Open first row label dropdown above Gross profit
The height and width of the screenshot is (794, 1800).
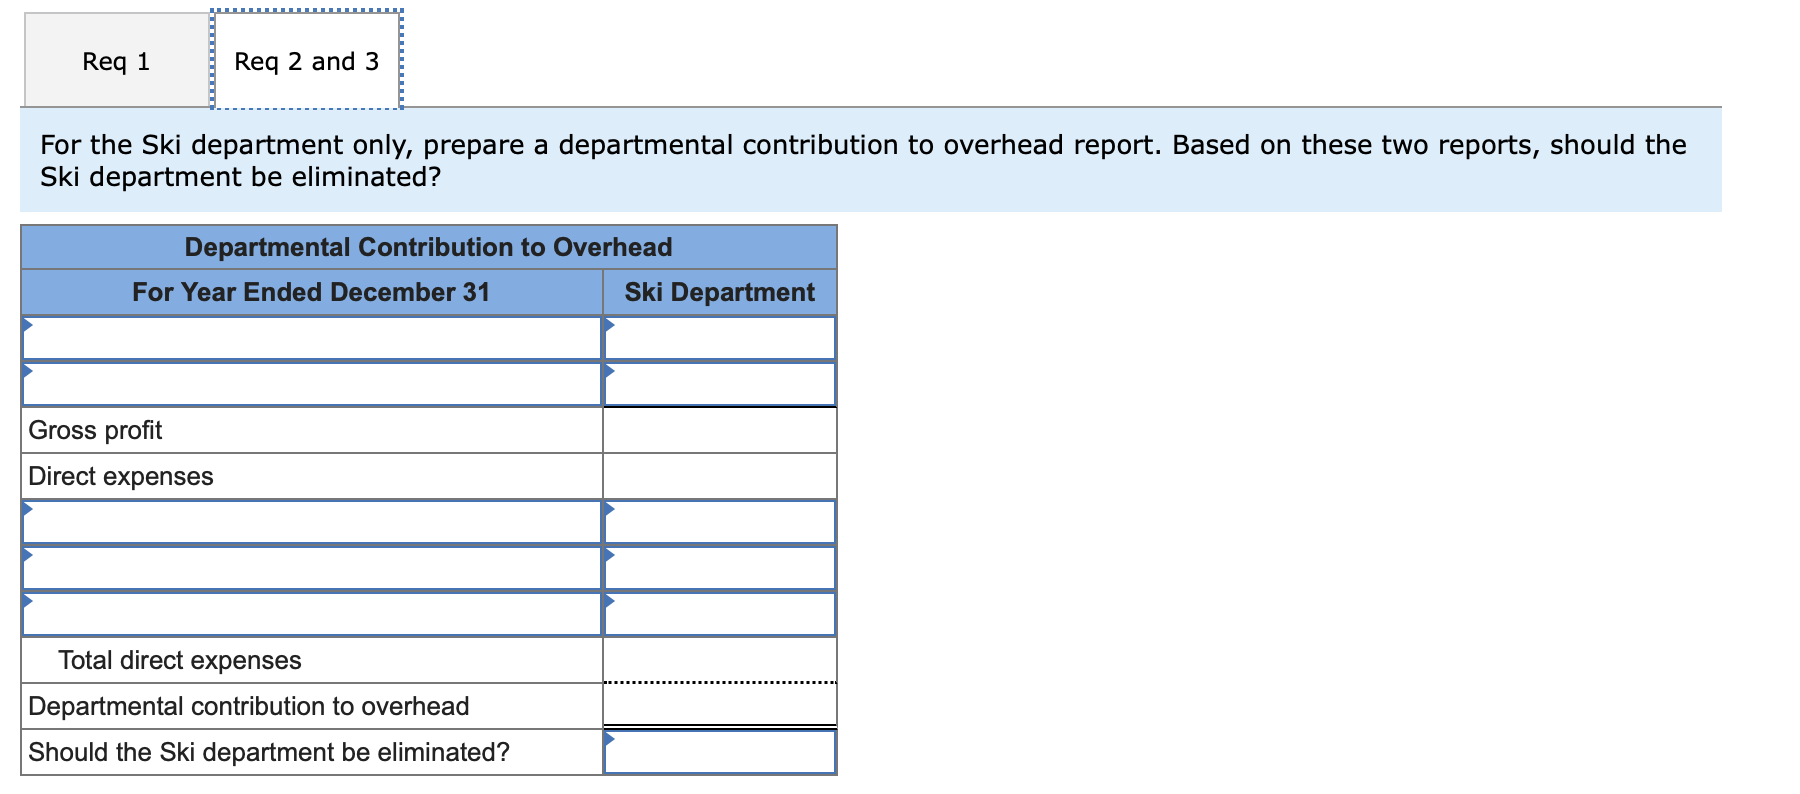click(312, 338)
